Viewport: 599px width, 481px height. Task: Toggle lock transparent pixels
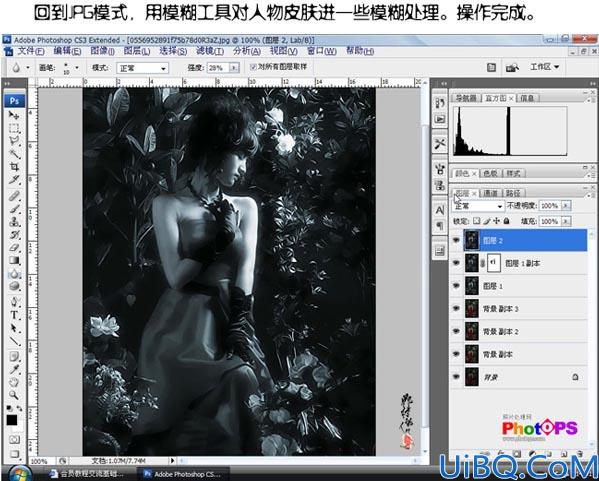476,221
